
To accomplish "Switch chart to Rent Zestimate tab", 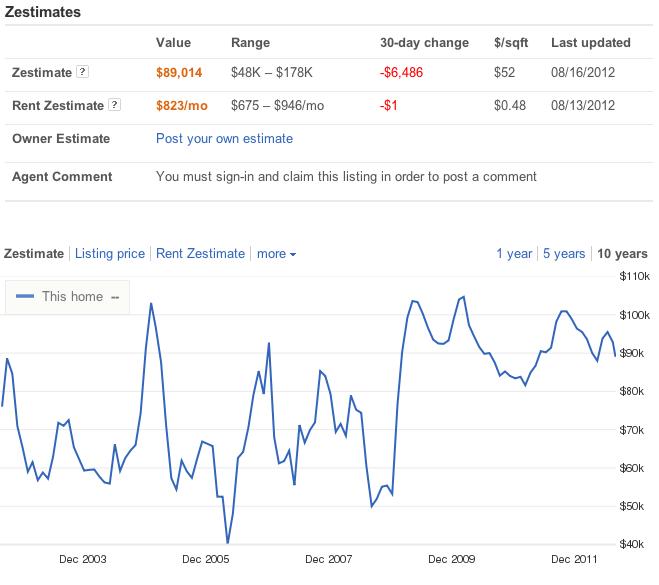I will pos(200,254).
